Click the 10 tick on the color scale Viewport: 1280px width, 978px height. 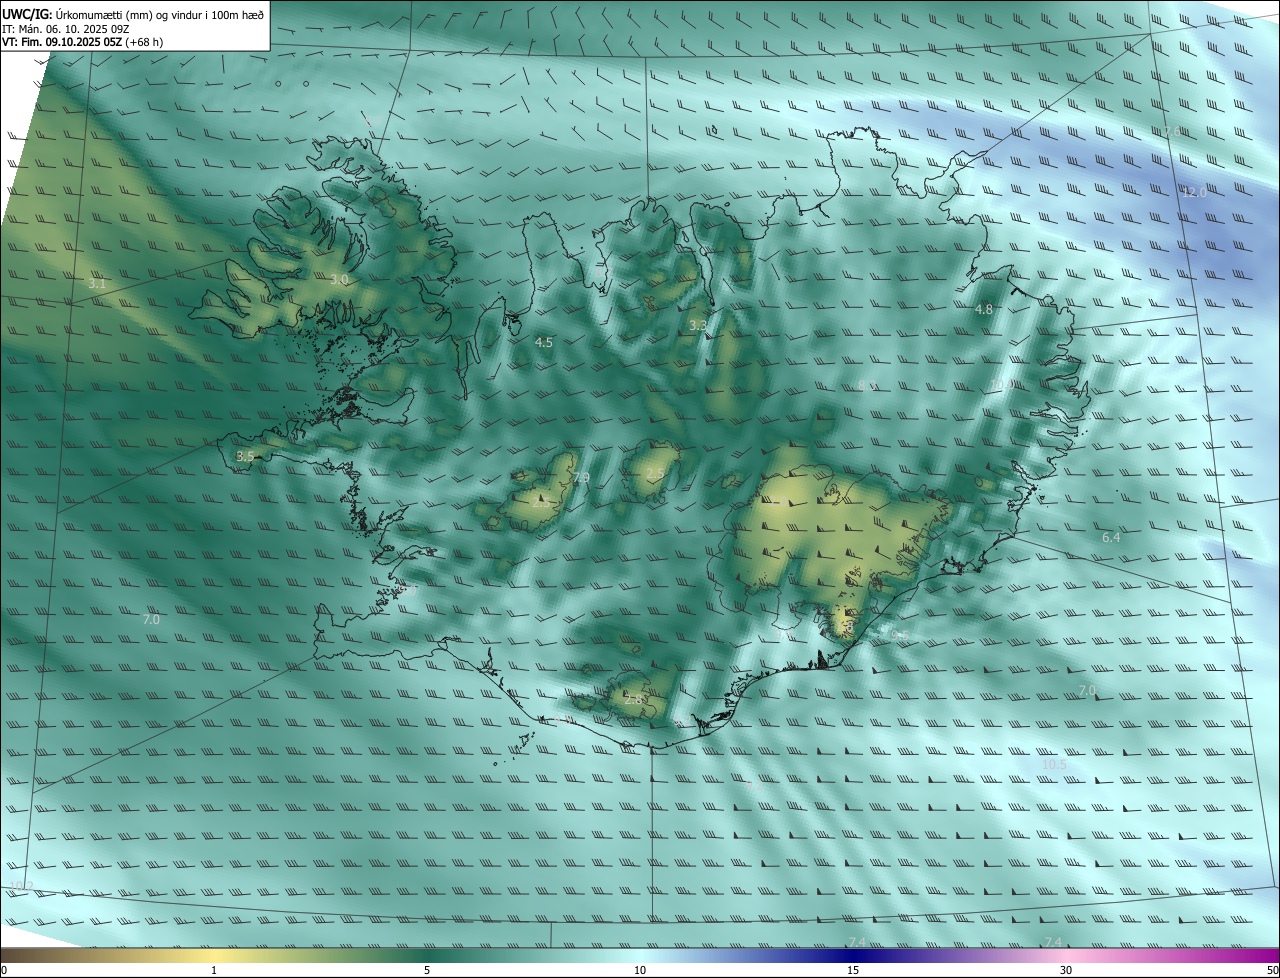[640, 970]
